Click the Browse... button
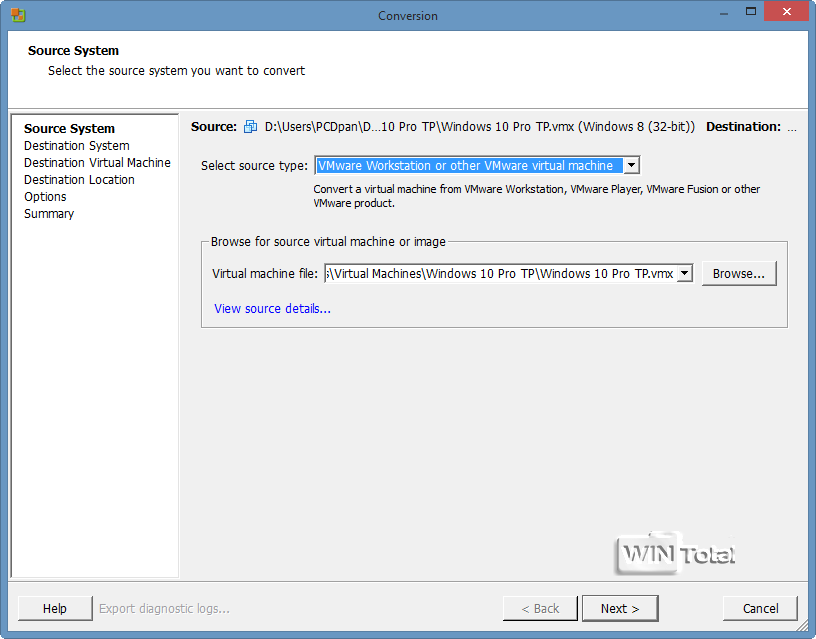This screenshot has width=816, height=639. tap(739, 274)
